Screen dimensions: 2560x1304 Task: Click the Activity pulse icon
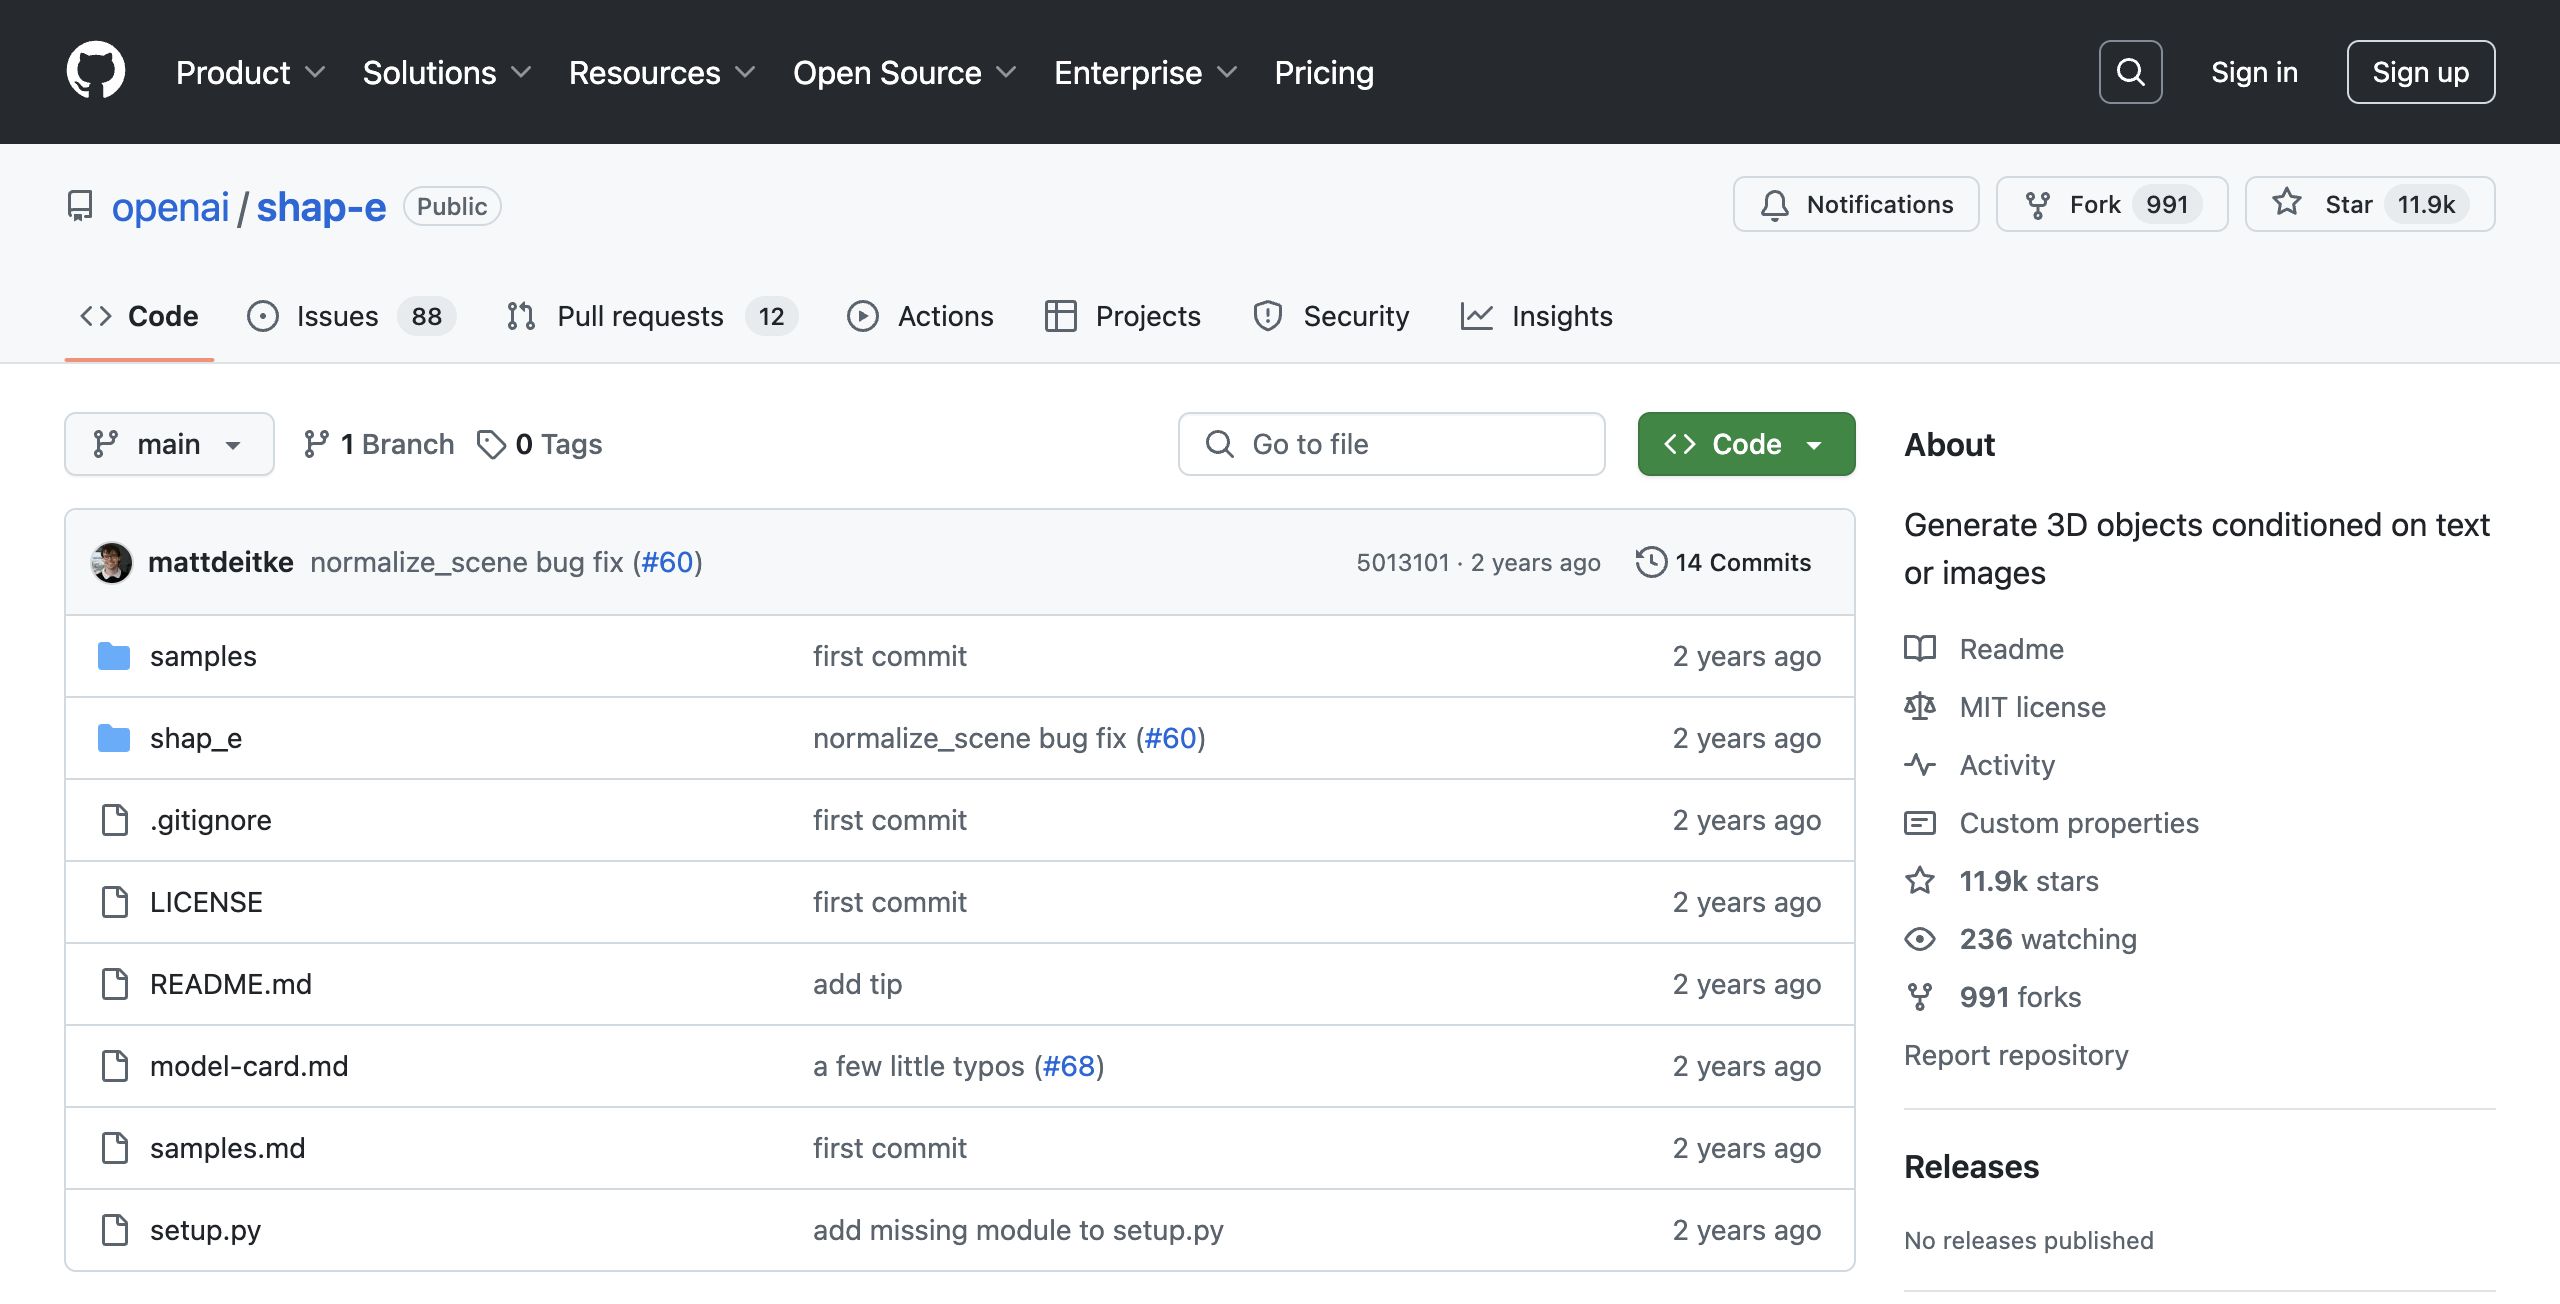(1920, 765)
